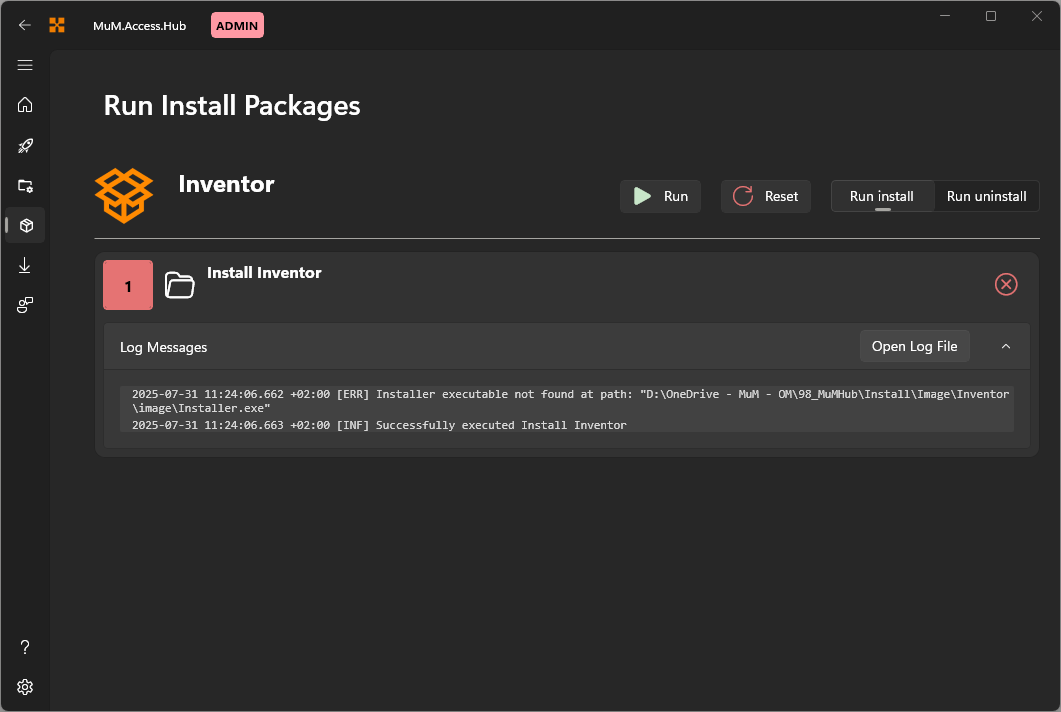Open the folder settings sidebar icon
The width and height of the screenshot is (1061, 712).
(x=25, y=185)
